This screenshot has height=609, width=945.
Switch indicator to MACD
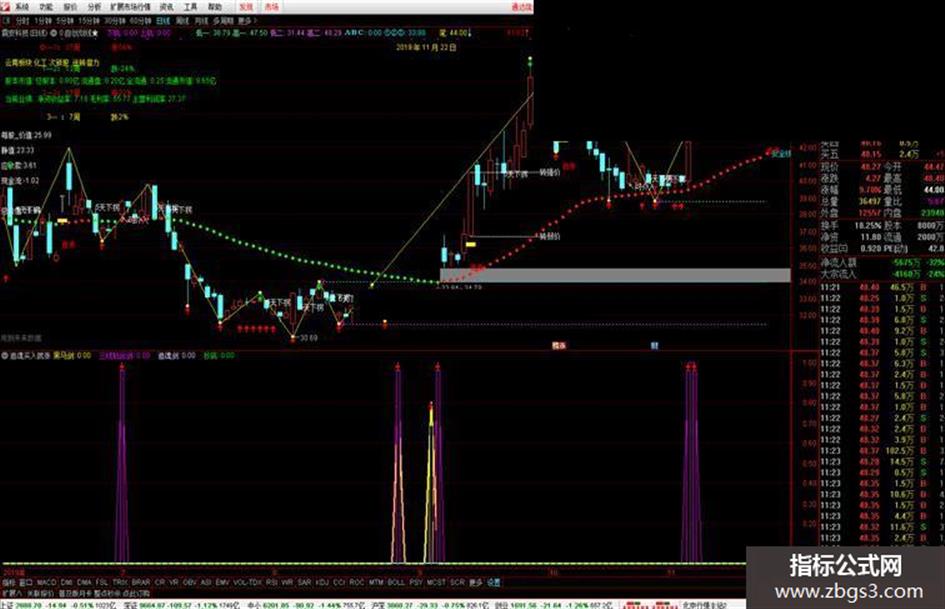pyautogui.click(x=46, y=582)
